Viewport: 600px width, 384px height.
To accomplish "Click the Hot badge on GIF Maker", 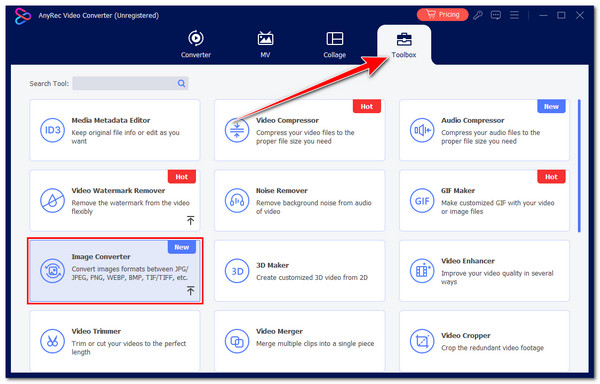I will point(551,177).
